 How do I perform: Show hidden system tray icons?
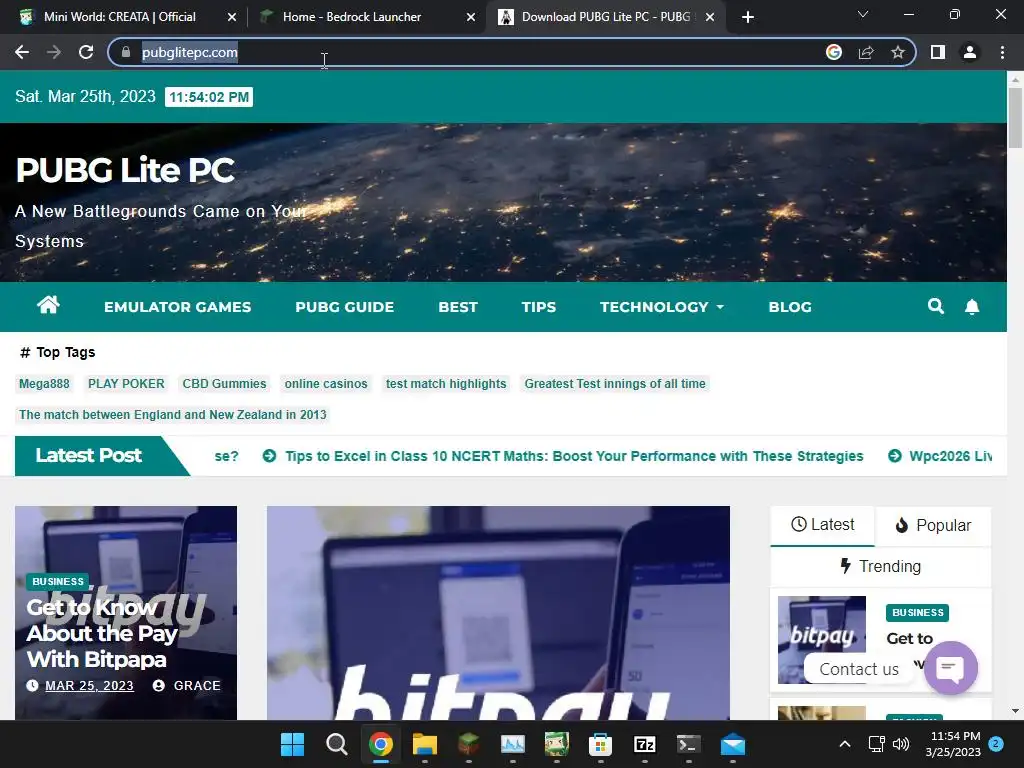[844, 744]
